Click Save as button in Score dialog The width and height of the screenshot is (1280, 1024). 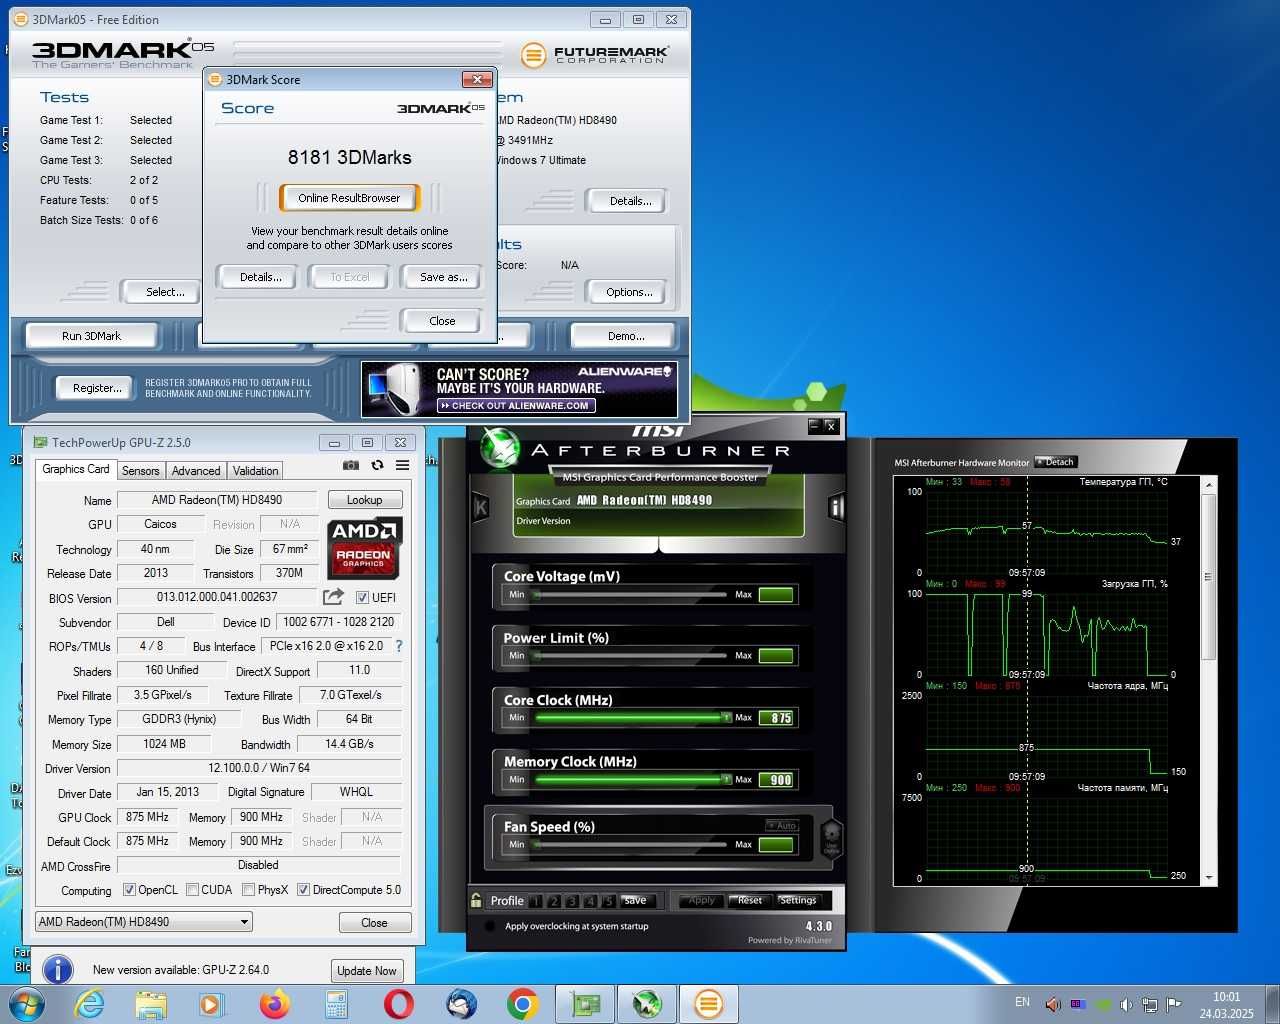pos(443,277)
